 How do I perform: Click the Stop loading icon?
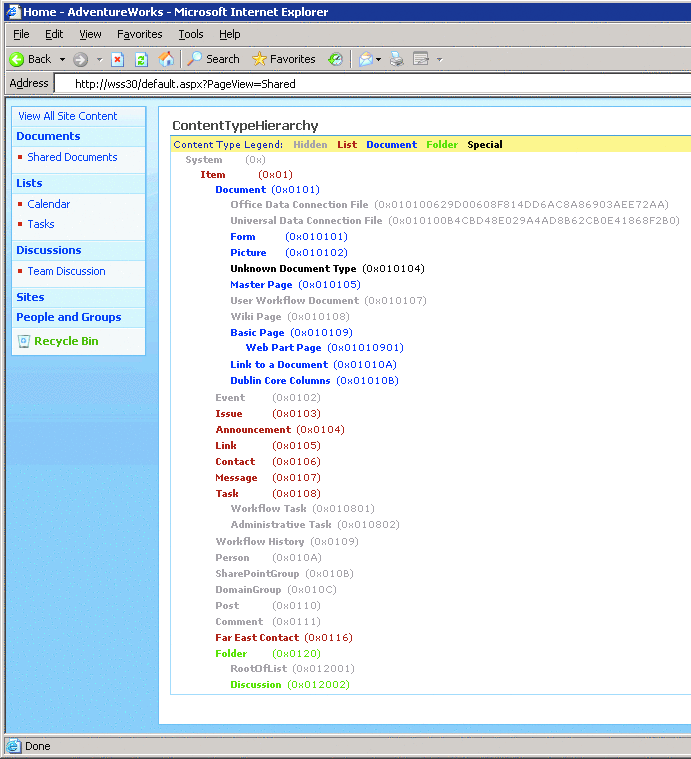(118, 60)
